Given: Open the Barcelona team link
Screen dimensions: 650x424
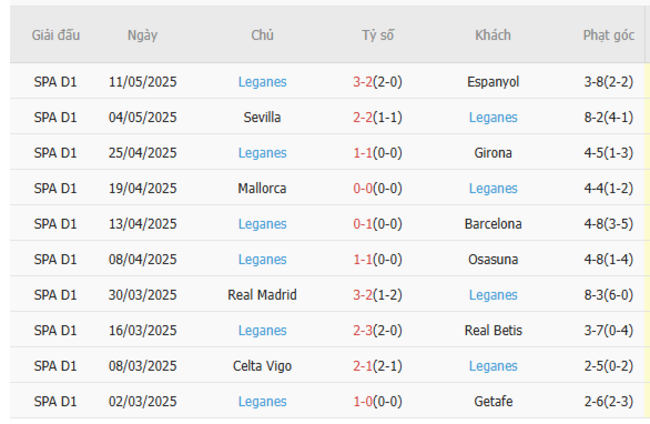Looking at the screenshot, I should (493, 224).
